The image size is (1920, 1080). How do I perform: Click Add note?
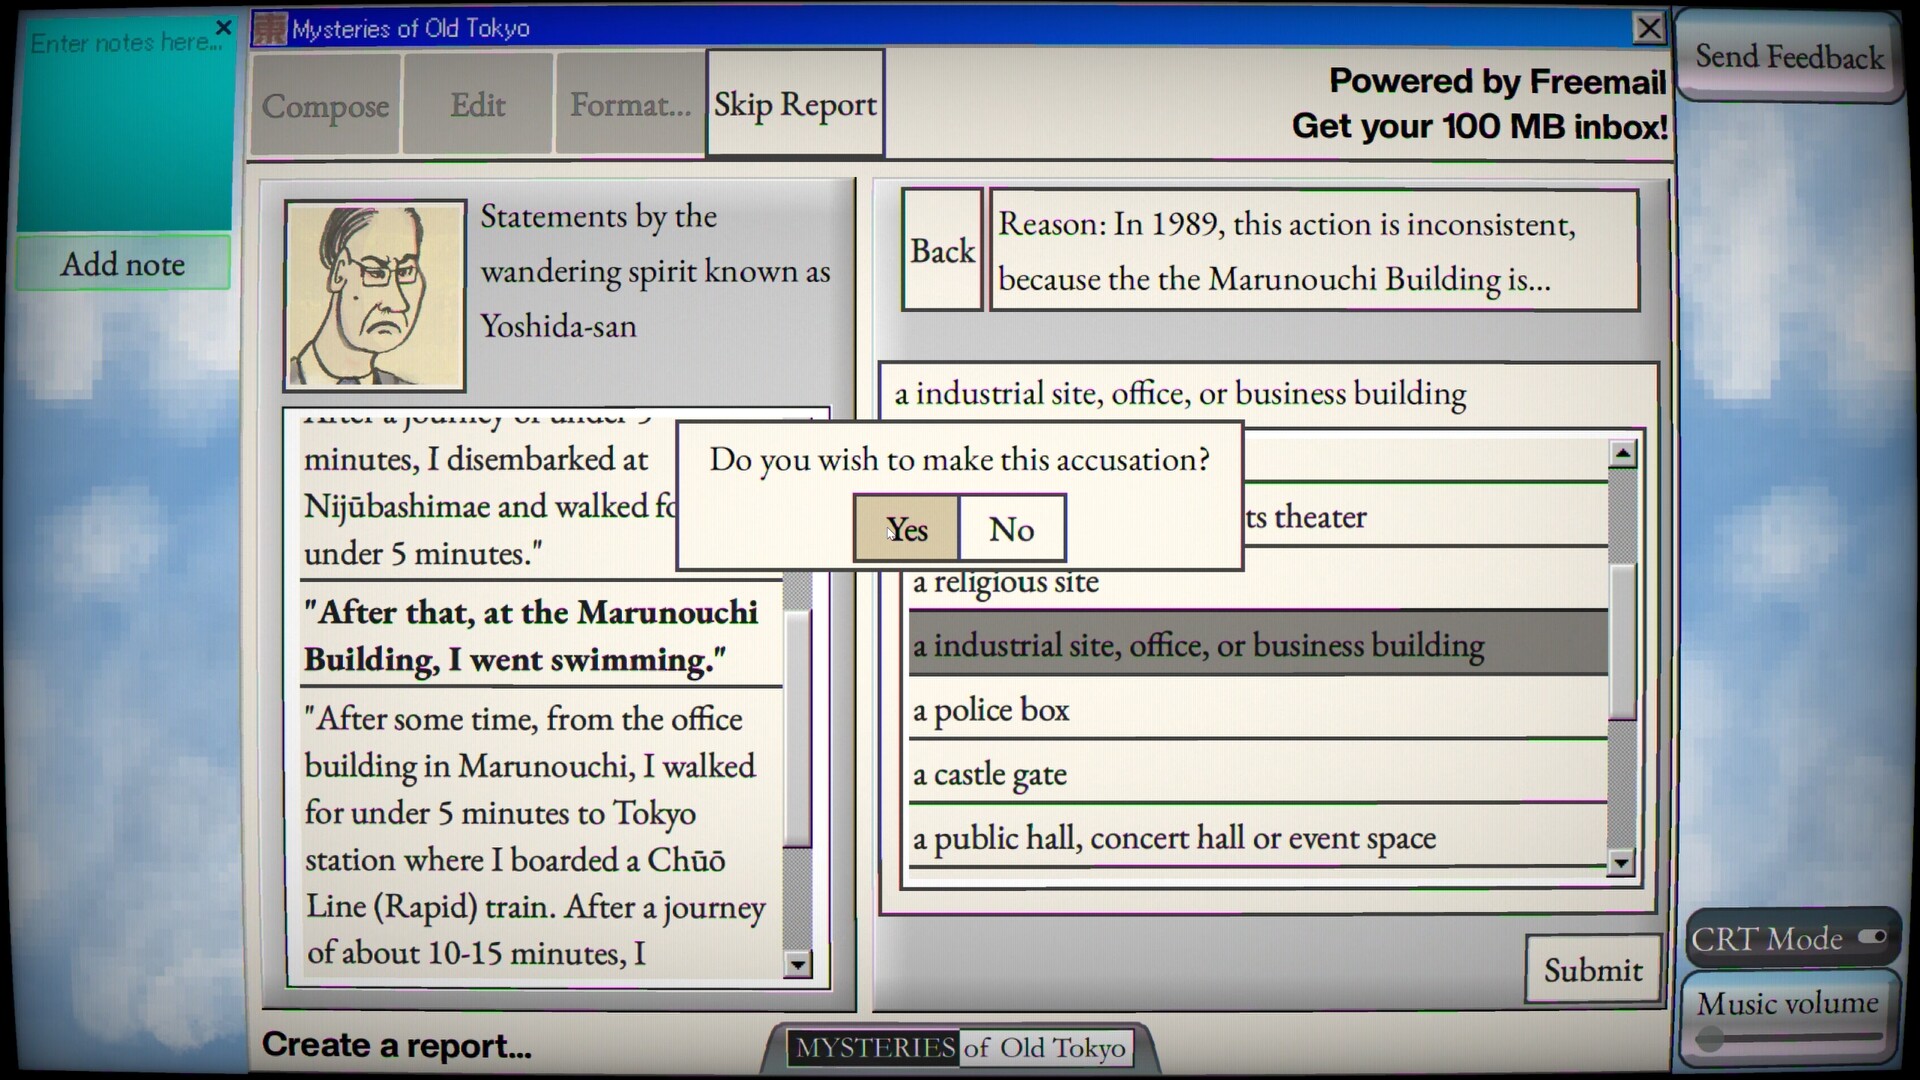coord(123,263)
